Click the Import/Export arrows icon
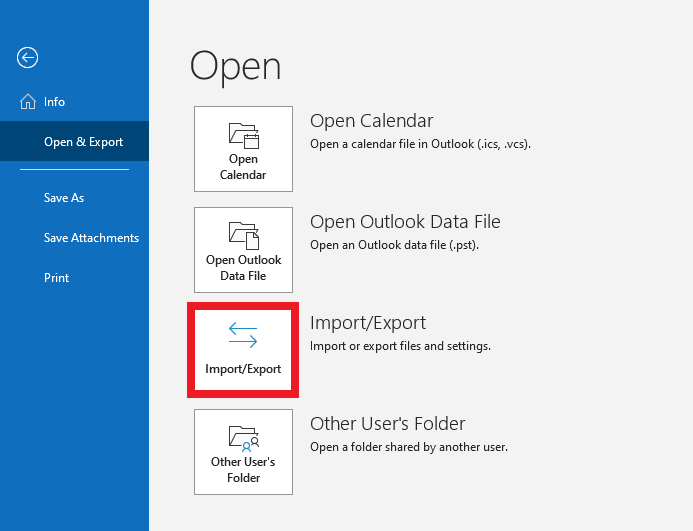The height and width of the screenshot is (531, 693). pos(243,335)
